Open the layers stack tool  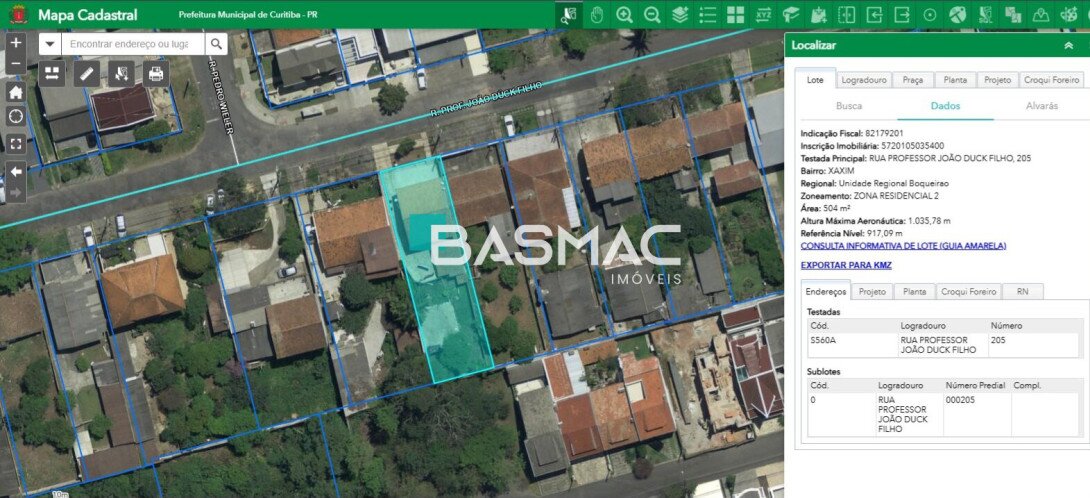[x=680, y=15]
